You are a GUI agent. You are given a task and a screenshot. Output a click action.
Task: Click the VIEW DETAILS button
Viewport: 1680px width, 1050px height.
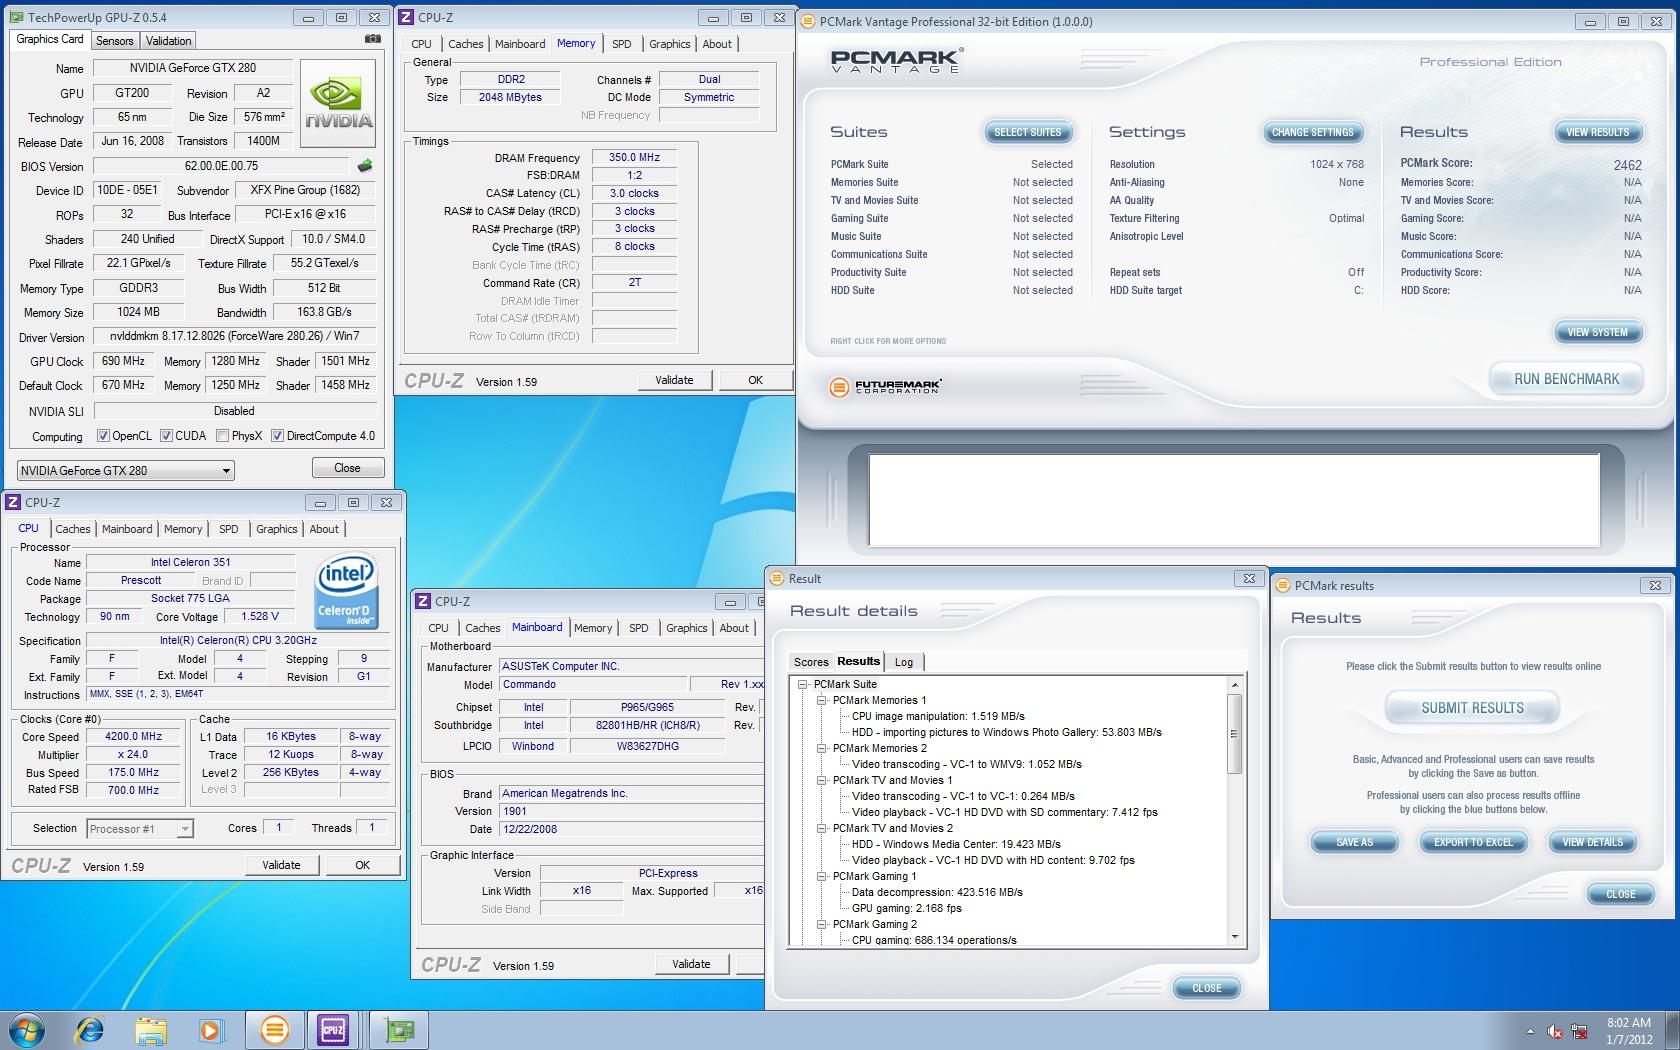(x=1593, y=842)
